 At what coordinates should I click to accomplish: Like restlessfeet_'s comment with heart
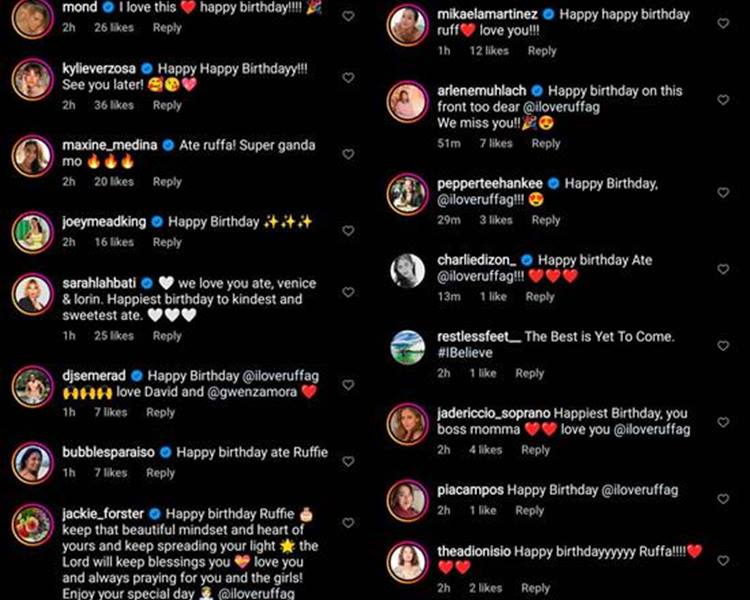(723, 345)
